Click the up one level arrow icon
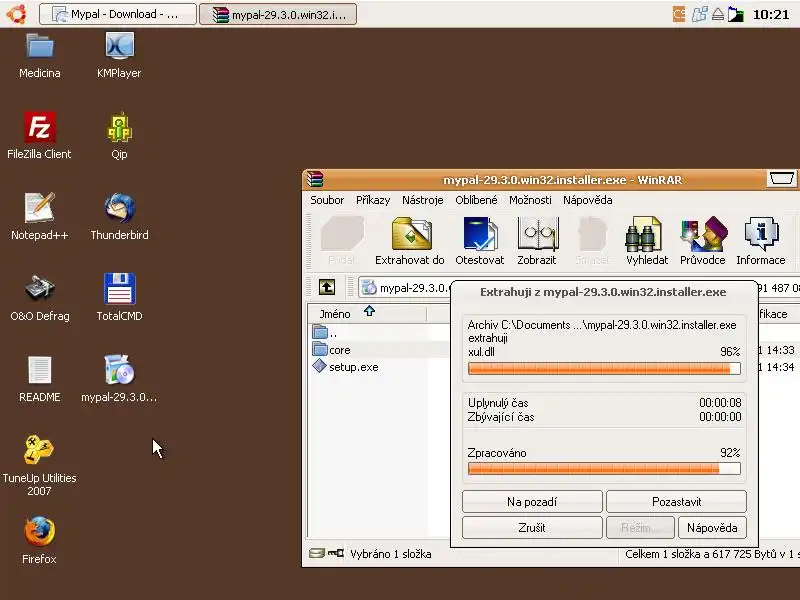Viewport: 800px width, 600px height. (x=327, y=287)
